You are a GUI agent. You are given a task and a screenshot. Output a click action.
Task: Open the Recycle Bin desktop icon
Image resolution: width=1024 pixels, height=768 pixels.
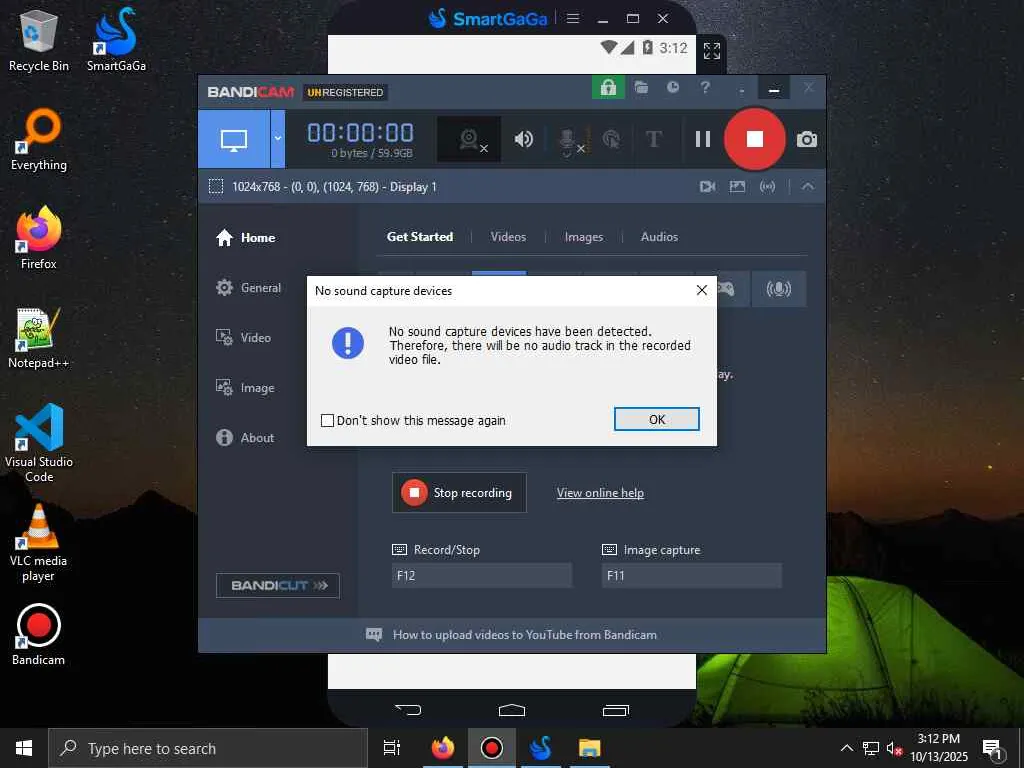[39, 40]
